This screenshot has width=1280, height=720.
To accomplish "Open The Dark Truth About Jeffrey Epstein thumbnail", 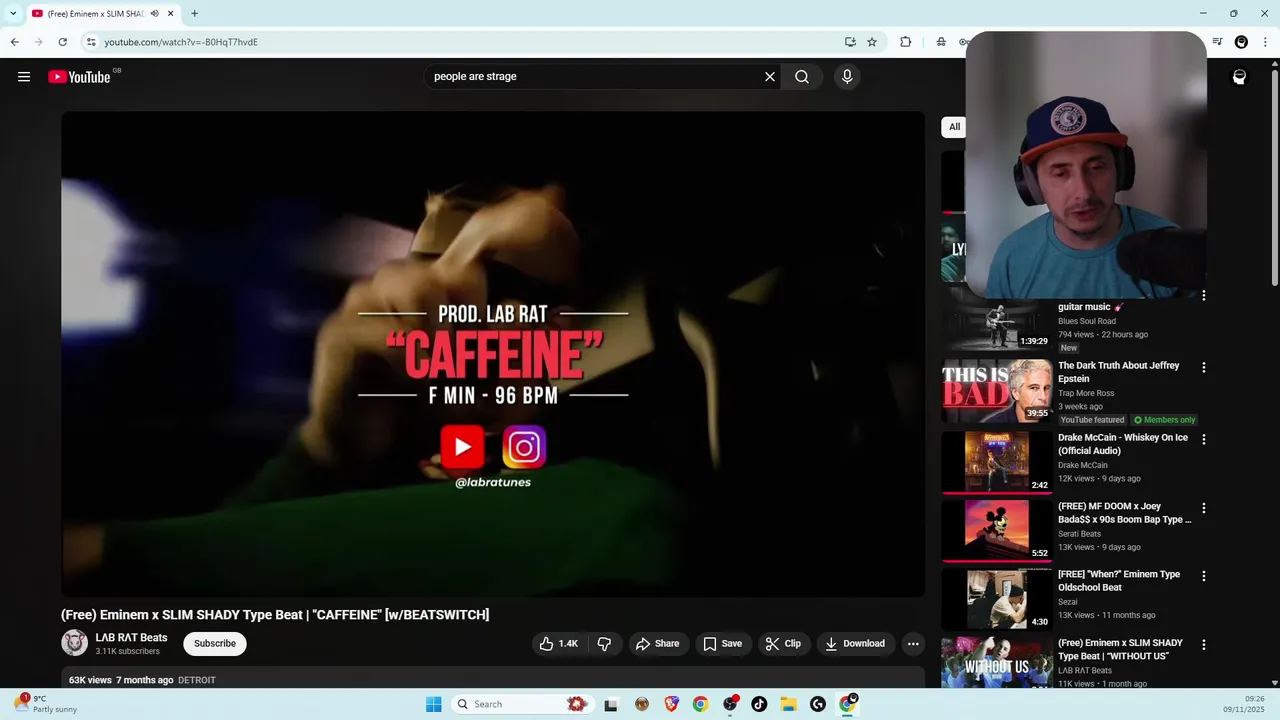I will coord(997,391).
